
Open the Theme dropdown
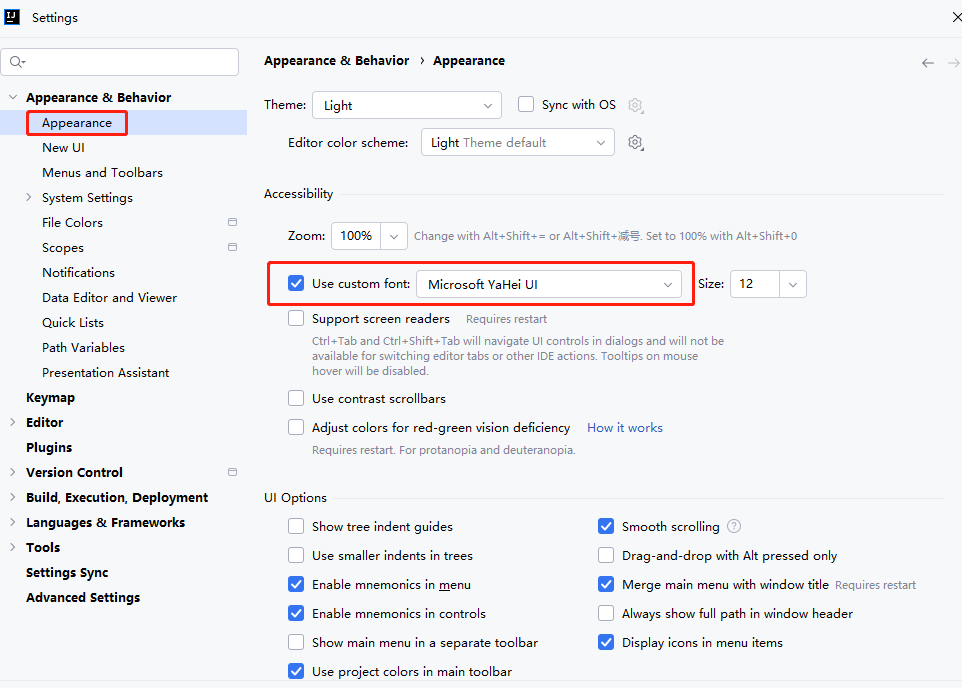coord(406,105)
